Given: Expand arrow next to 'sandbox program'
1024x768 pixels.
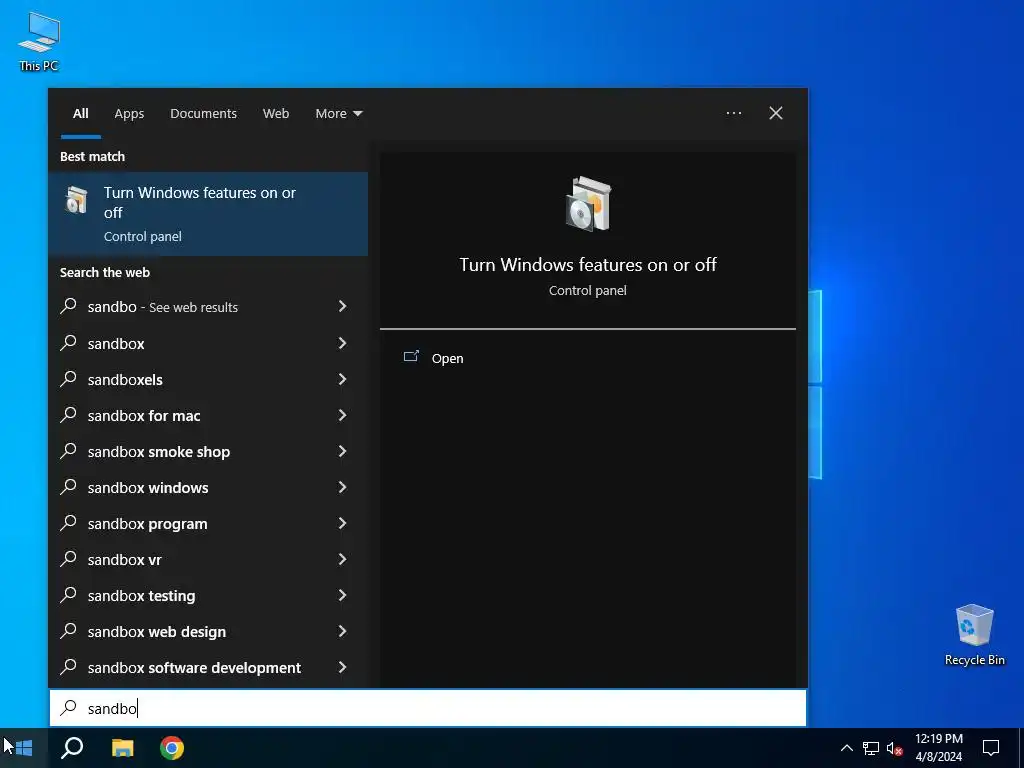Looking at the screenshot, I should [x=342, y=523].
